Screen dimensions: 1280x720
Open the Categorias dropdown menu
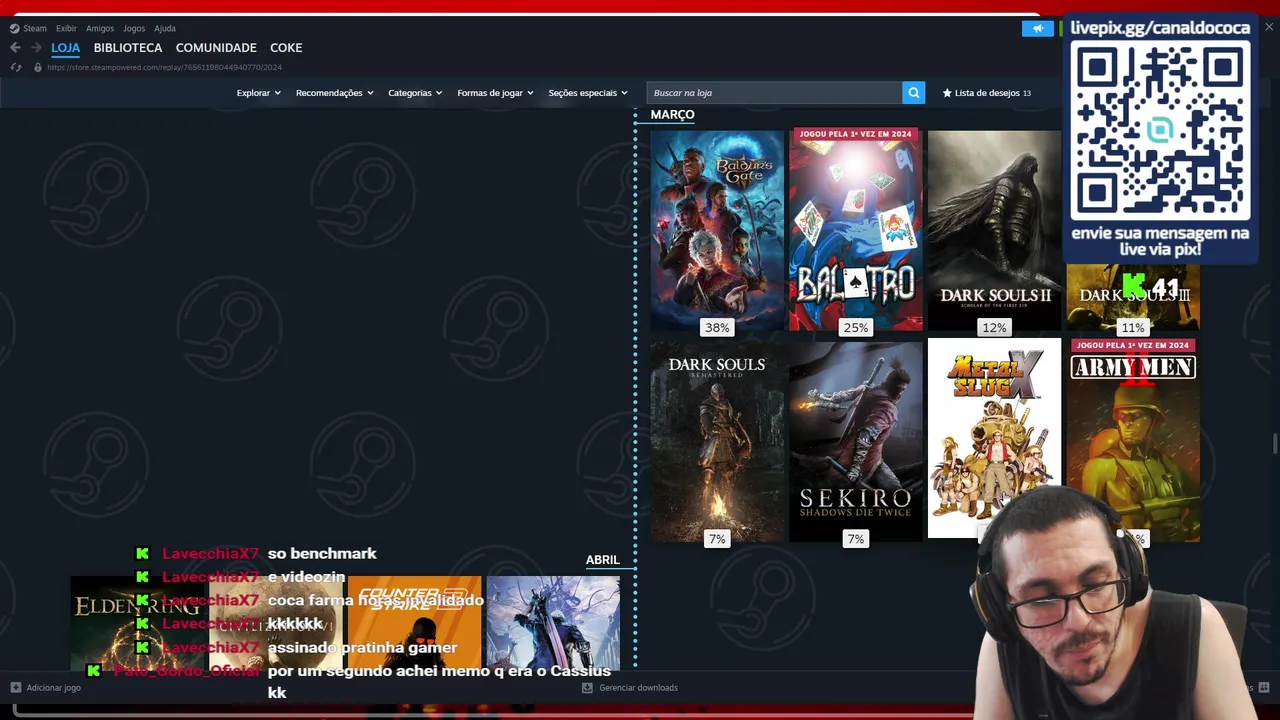point(415,93)
